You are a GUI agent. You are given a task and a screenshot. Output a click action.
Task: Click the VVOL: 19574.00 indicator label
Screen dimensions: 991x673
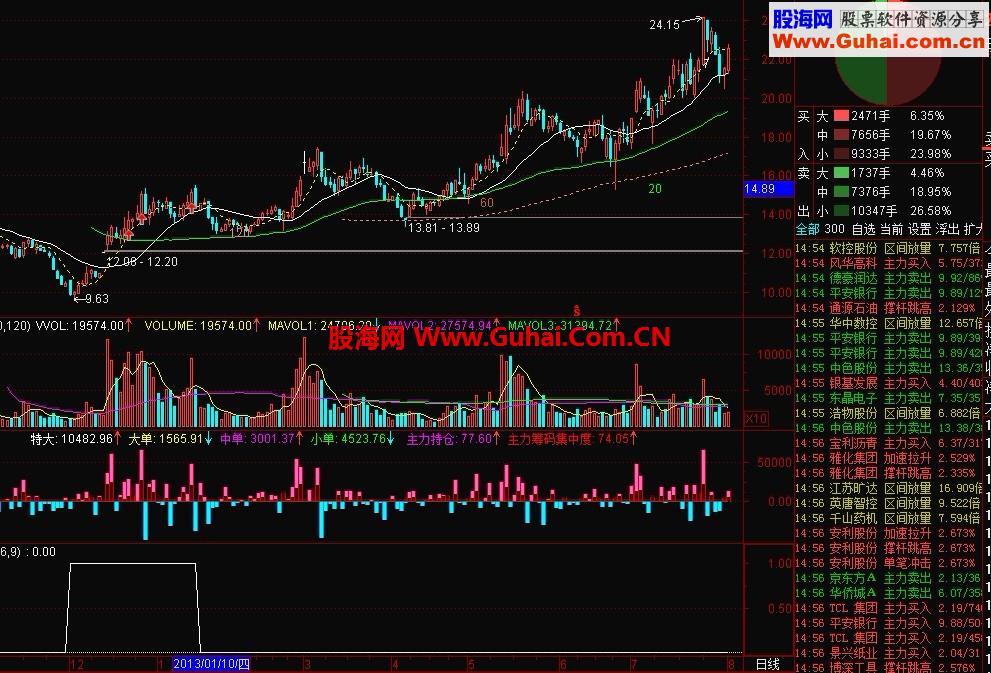coord(83,326)
